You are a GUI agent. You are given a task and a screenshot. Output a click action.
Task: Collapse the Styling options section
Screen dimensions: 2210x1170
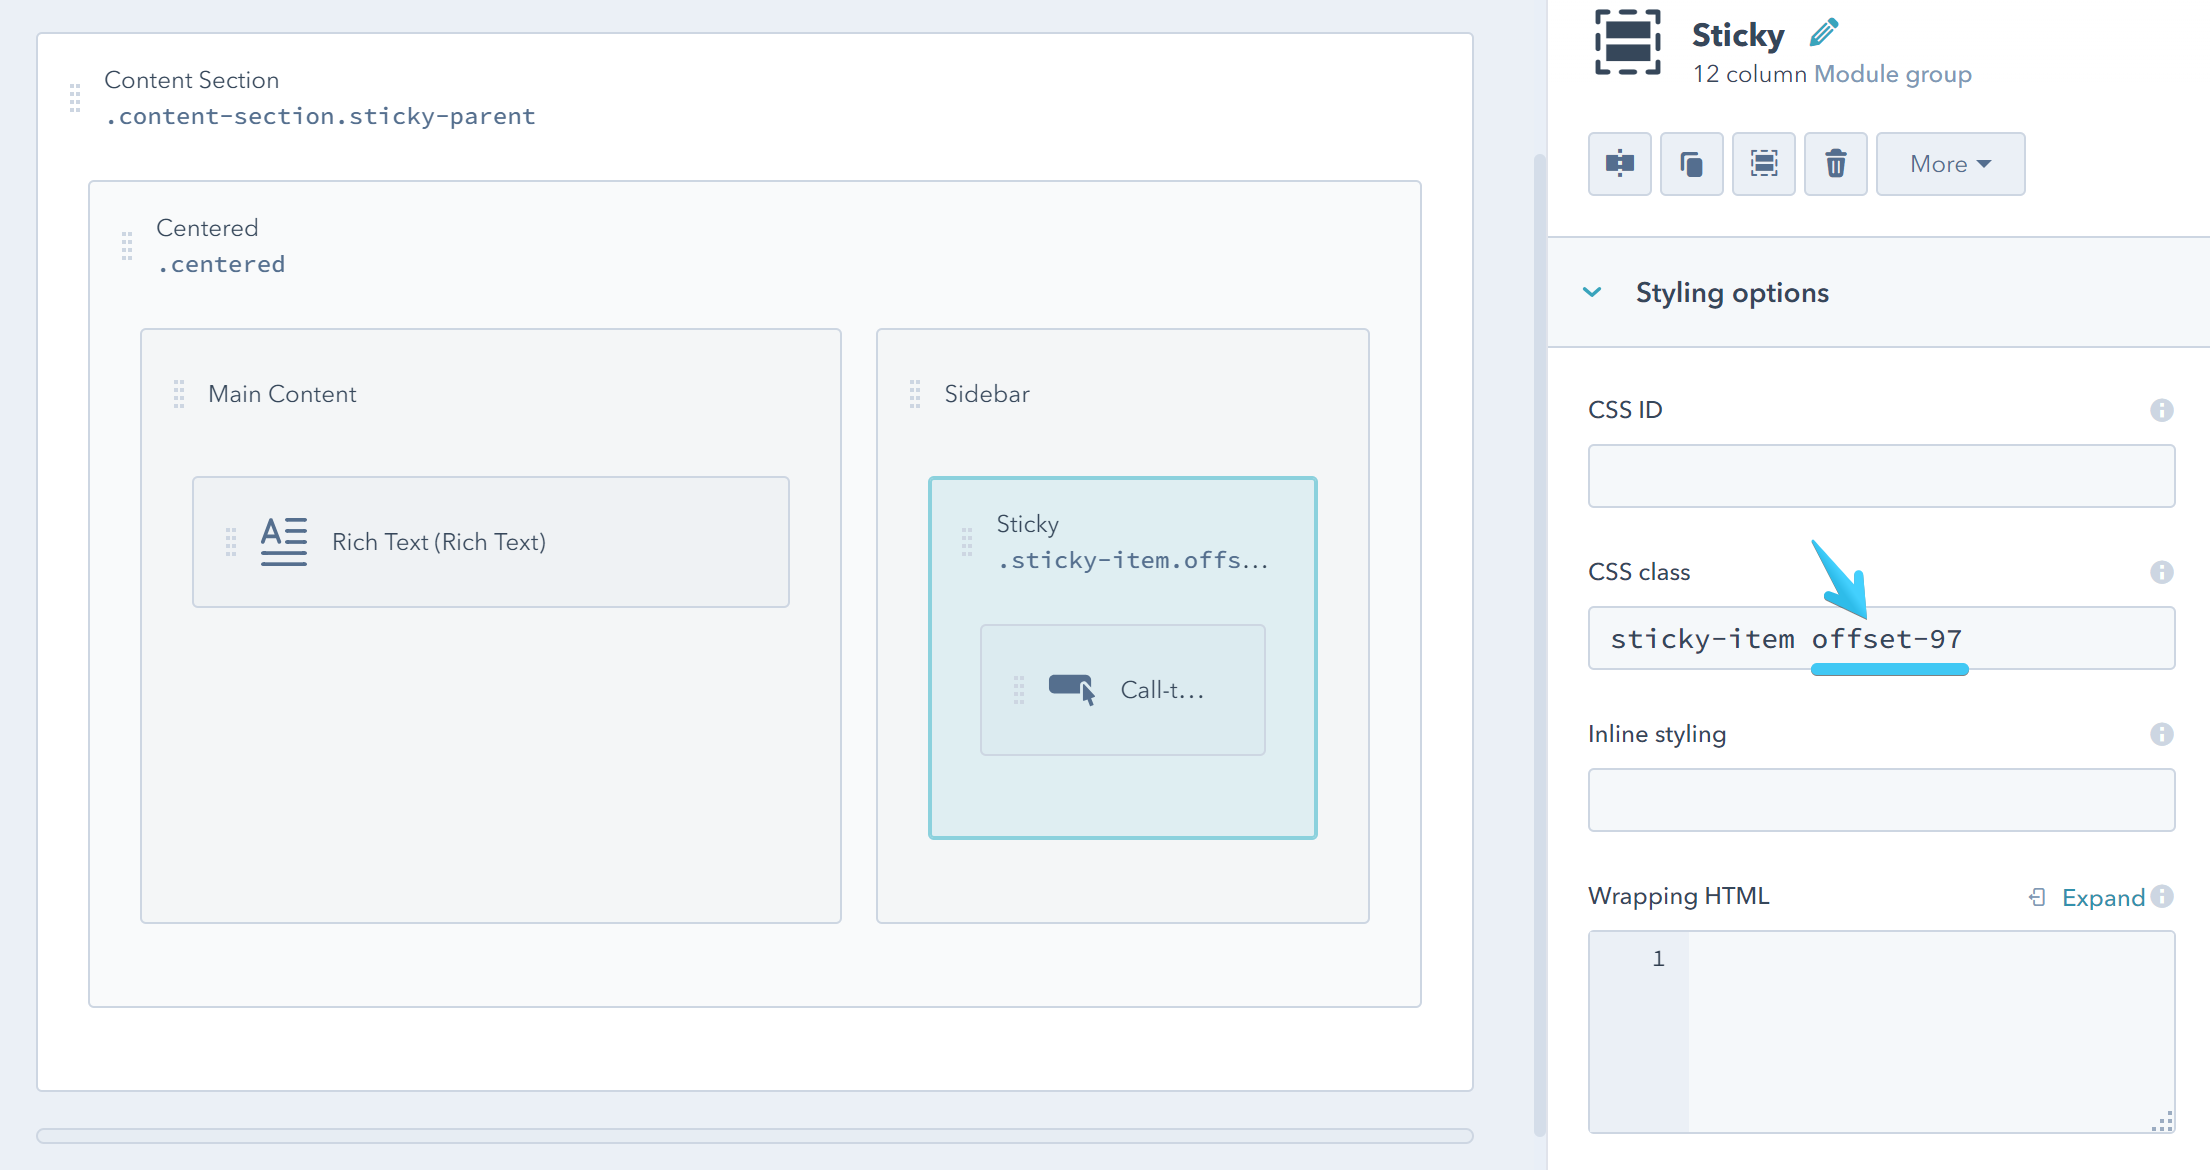[x=1592, y=292]
